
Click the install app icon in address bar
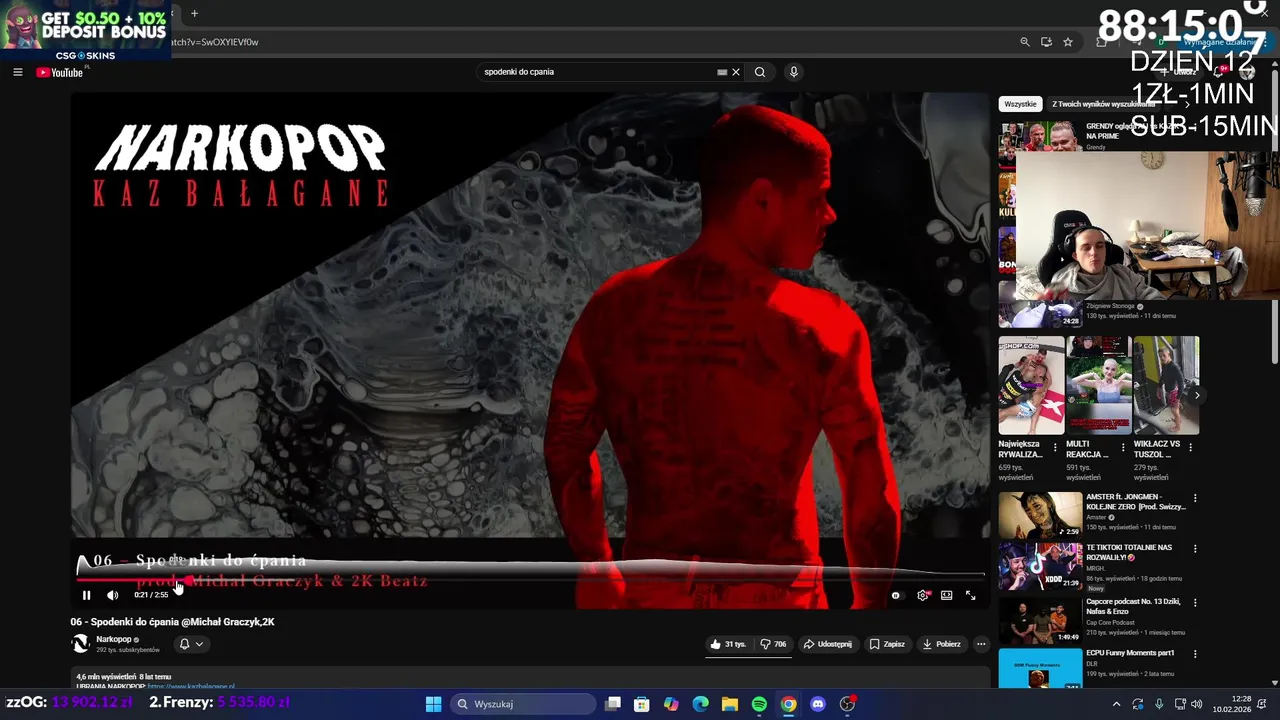[x=1046, y=42]
